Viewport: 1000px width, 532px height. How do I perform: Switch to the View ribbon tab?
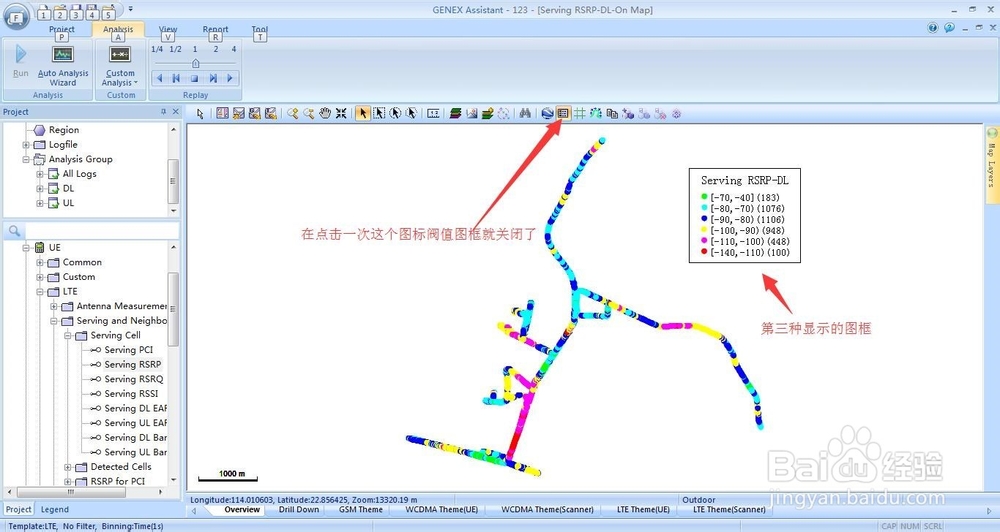[x=168, y=29]
